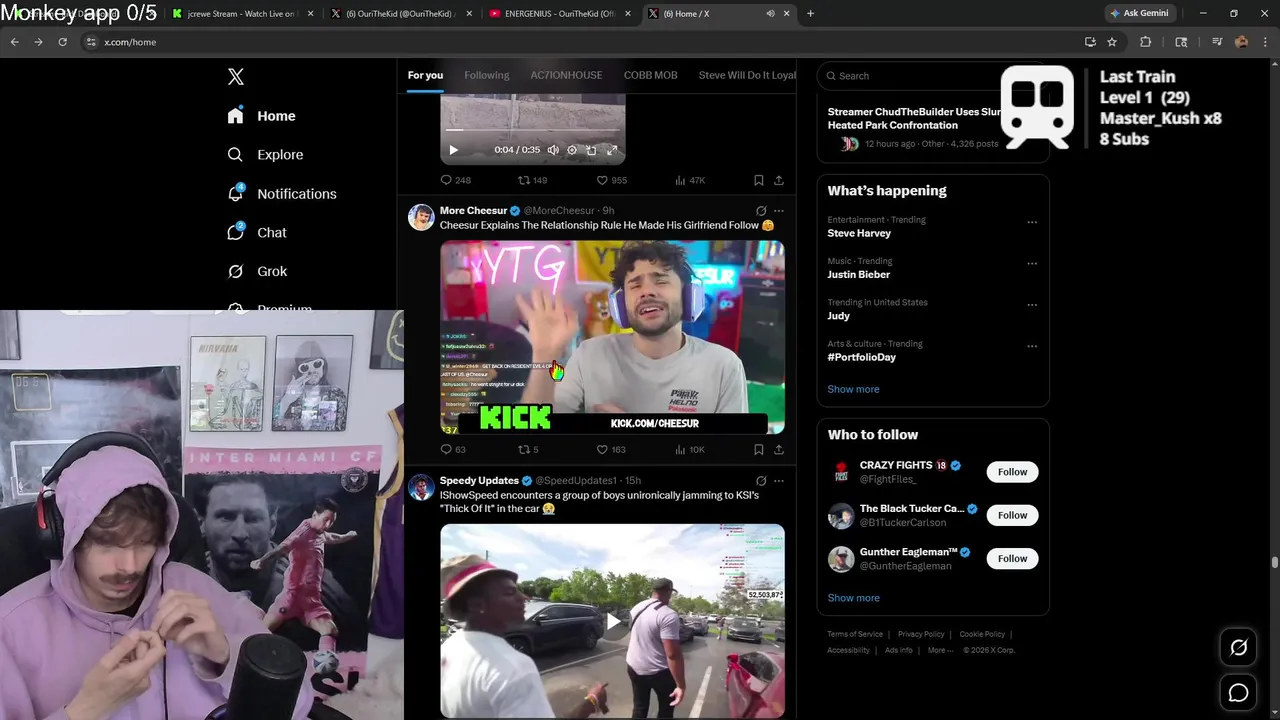Open the Cheesur video thumbnail
The width and height of the screenshot is (1280, 720).
tap(612, 337)
